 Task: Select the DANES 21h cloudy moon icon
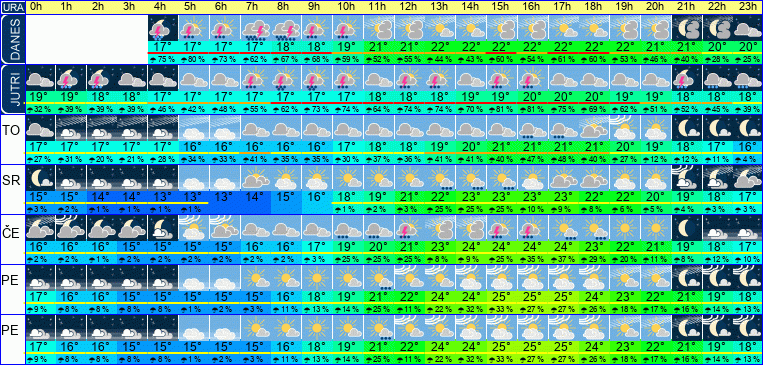(x=687, y=28)
